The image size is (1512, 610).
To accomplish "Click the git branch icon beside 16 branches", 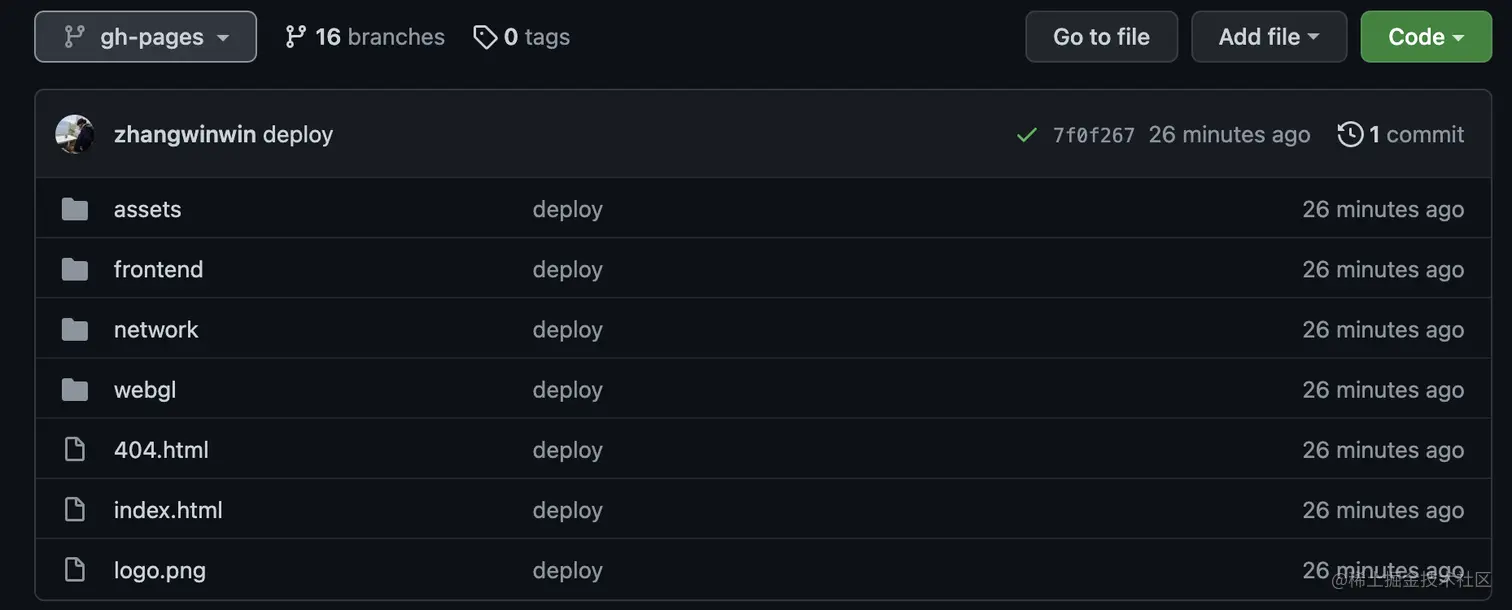I will click(x=295, y=37).
